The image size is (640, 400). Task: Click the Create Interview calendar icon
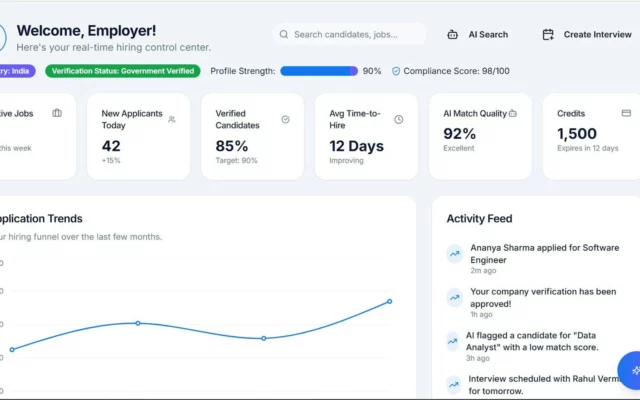[548, 35]
